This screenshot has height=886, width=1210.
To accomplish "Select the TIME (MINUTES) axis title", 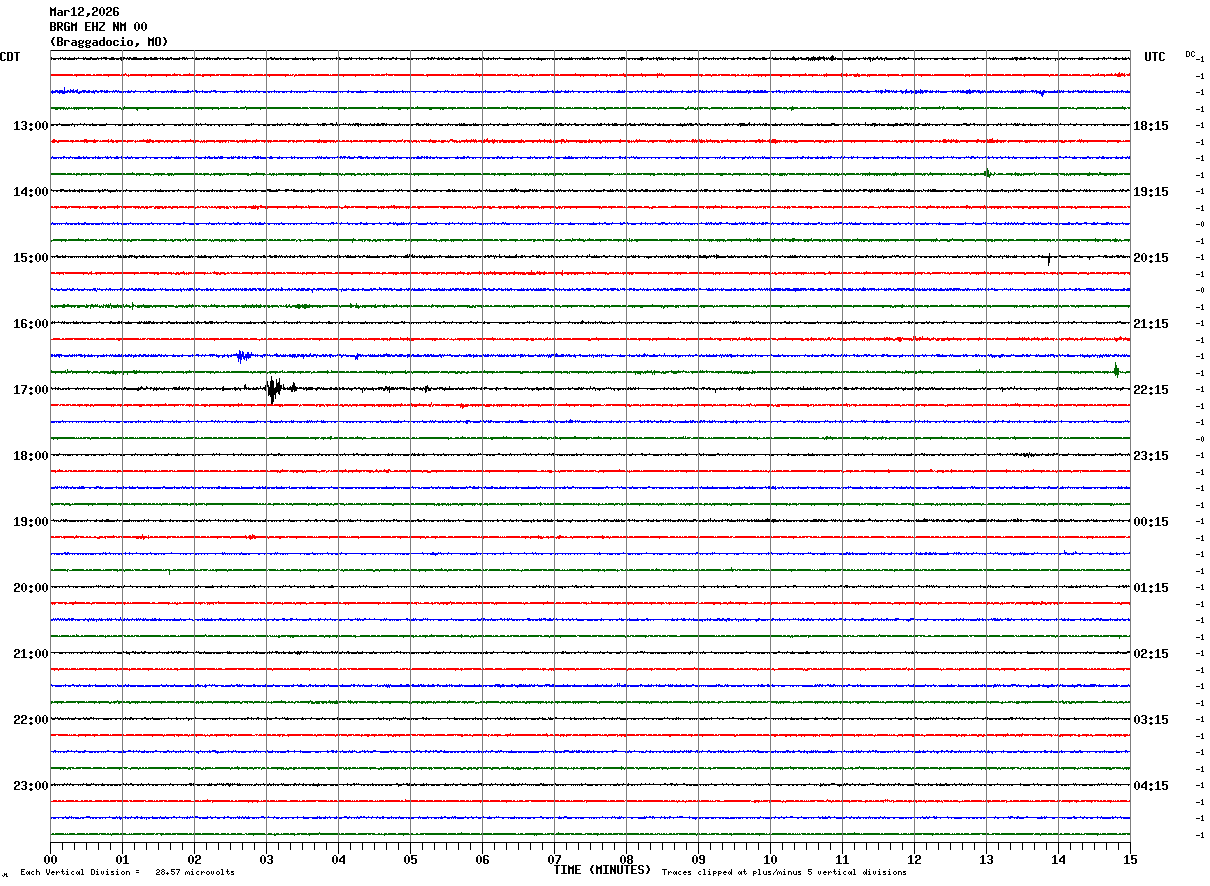I will (x=602, y=870).
